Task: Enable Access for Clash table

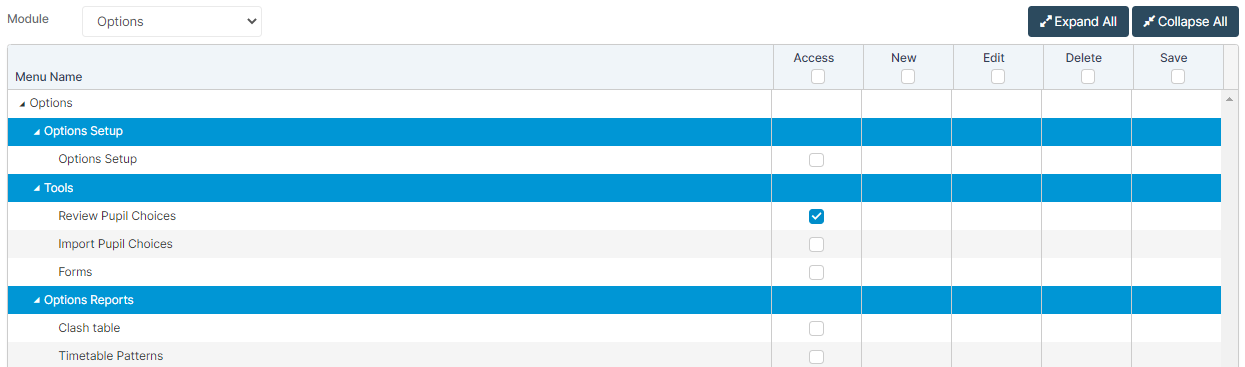Action: pos(816,328)
